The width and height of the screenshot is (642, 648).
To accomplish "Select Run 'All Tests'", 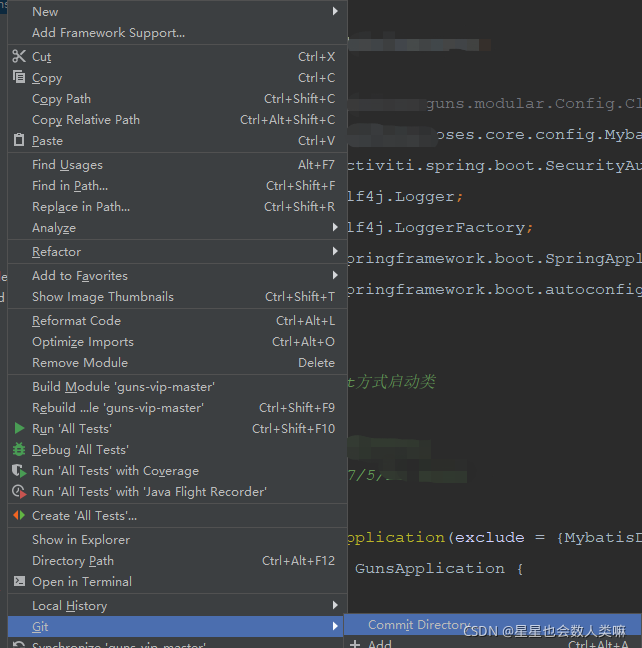I will click(177, 429).
